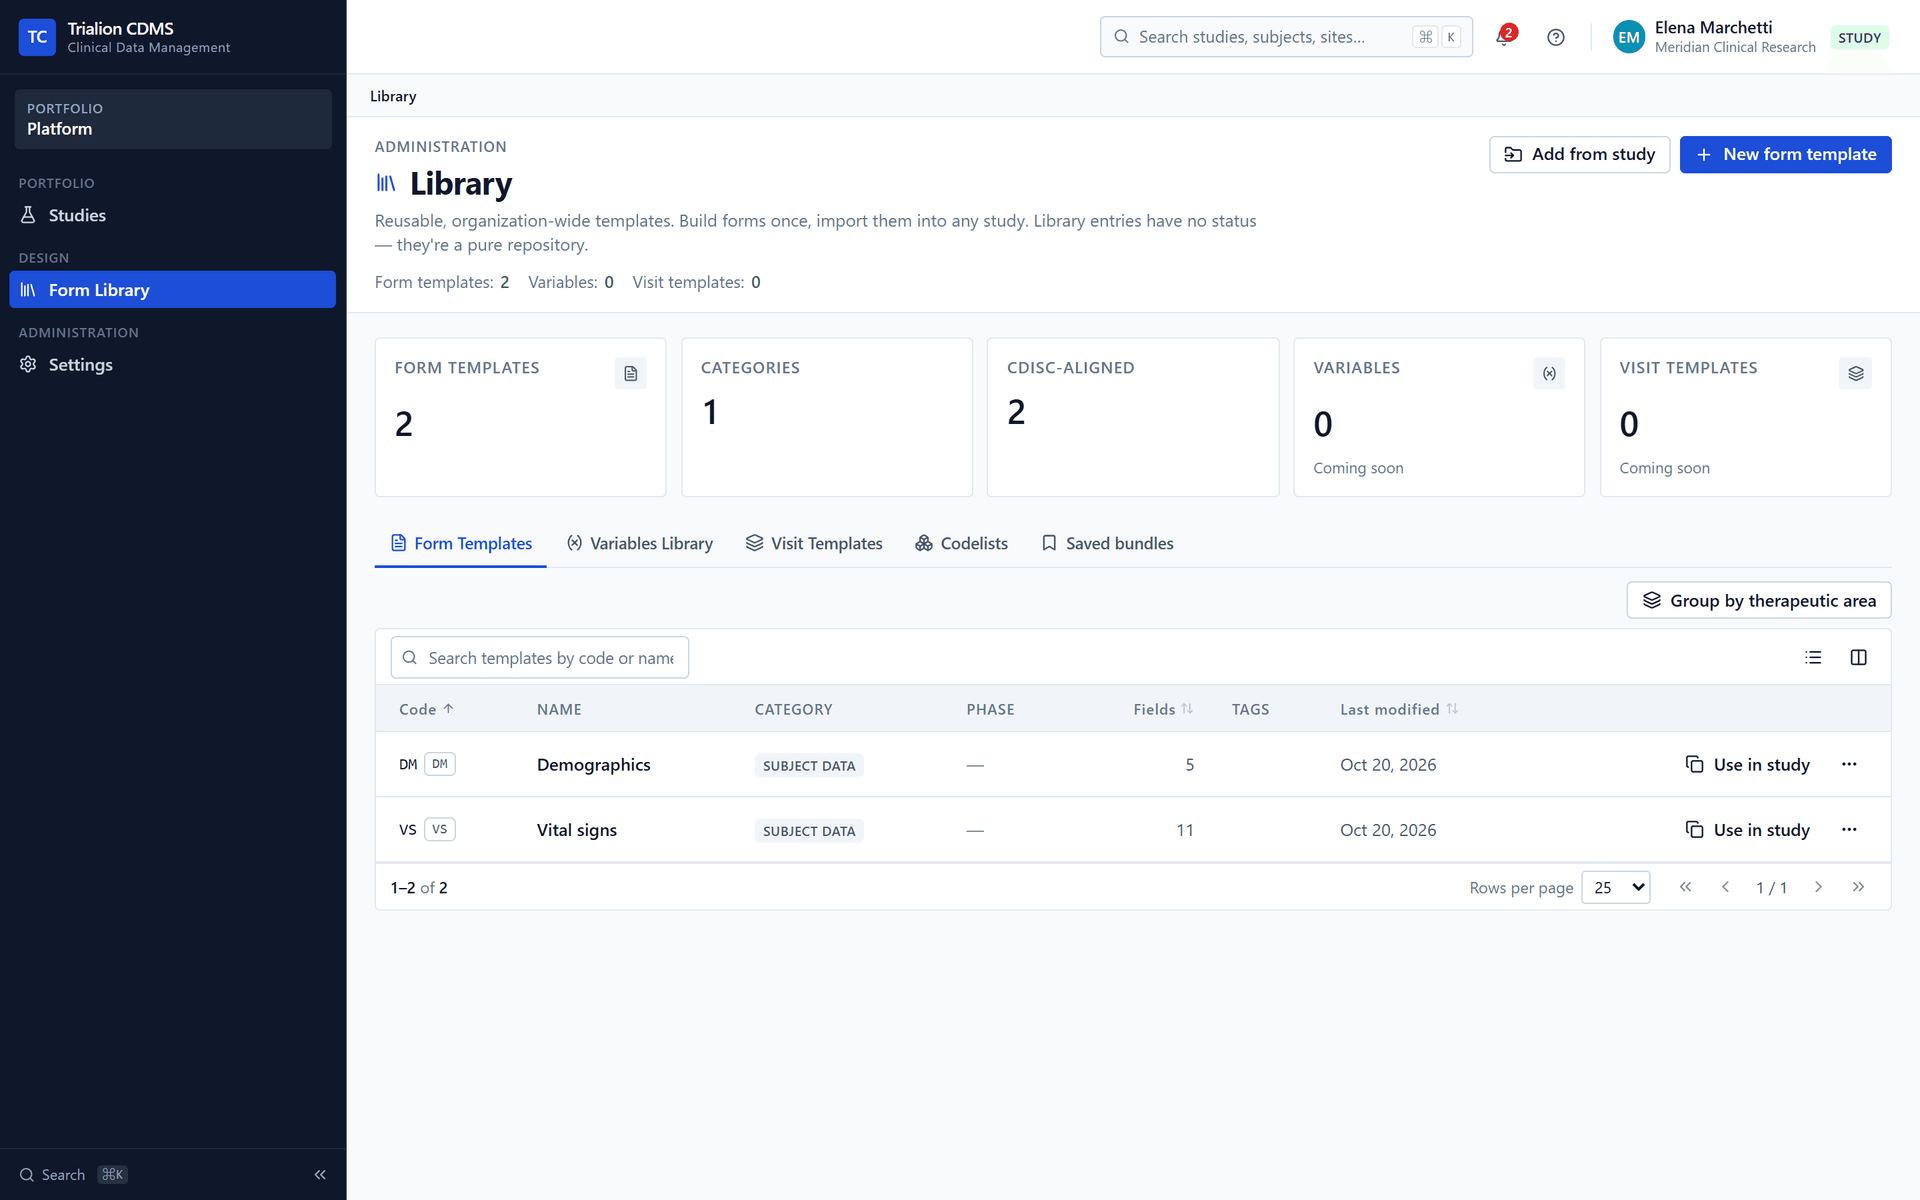The width and height of the screenshot is (1920, 1200).
Task: Open the Demographics template name
Action: point(593,764)
